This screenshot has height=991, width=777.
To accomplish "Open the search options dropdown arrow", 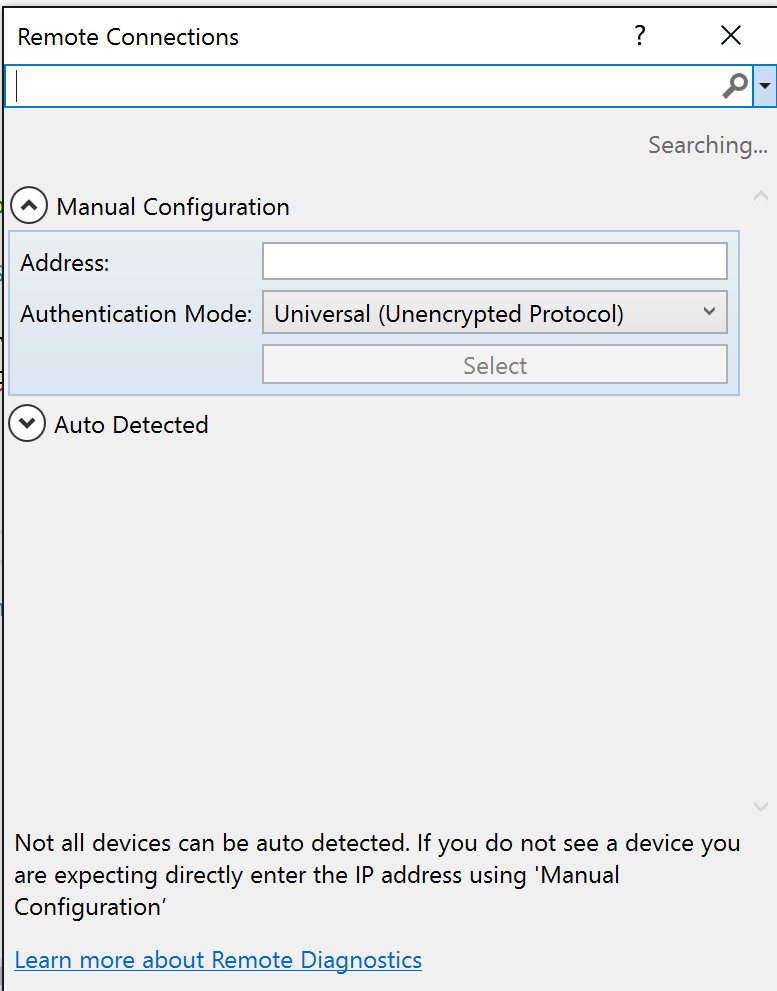I will point(764,86).
